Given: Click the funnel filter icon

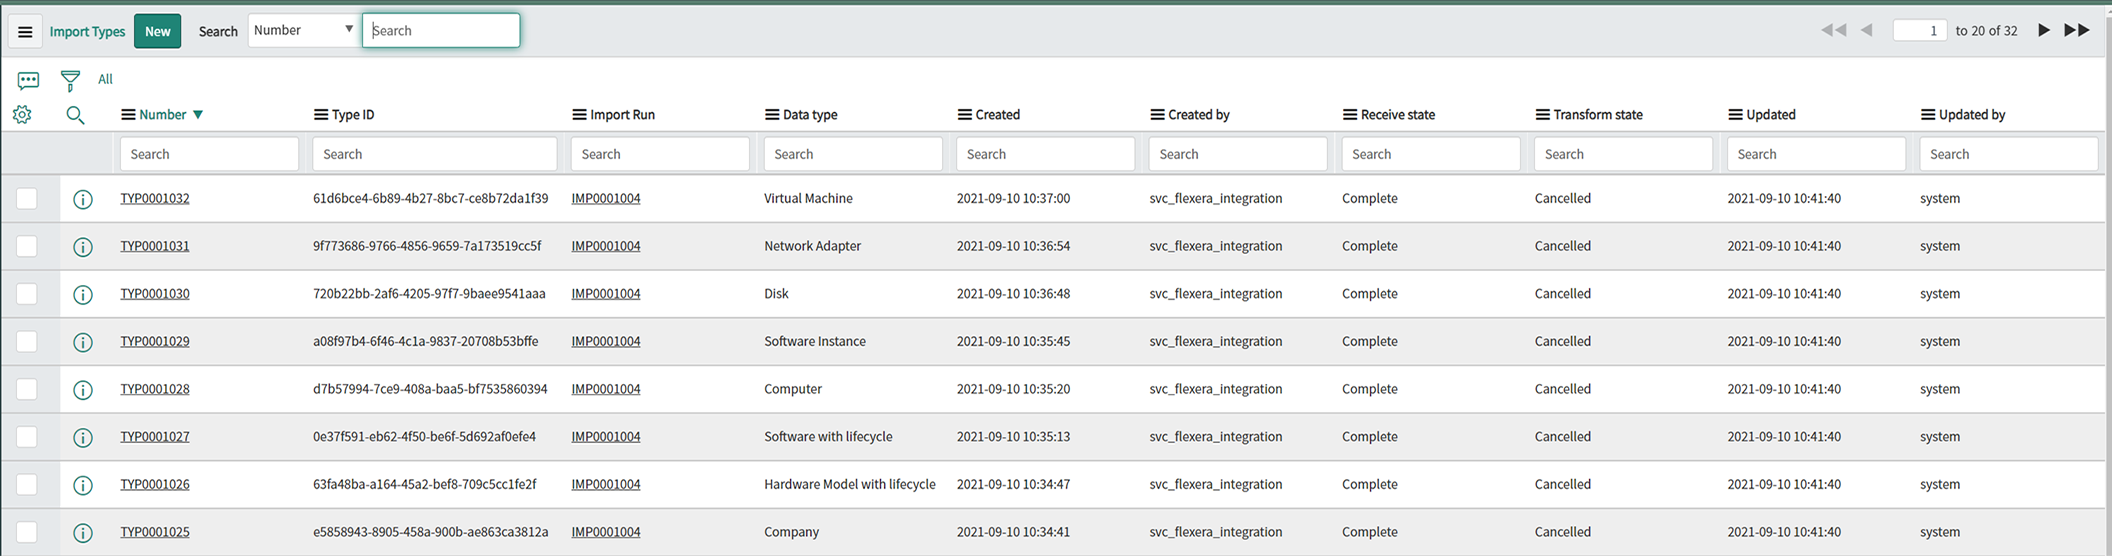Looking at the screenshot, I should point(70,80).
